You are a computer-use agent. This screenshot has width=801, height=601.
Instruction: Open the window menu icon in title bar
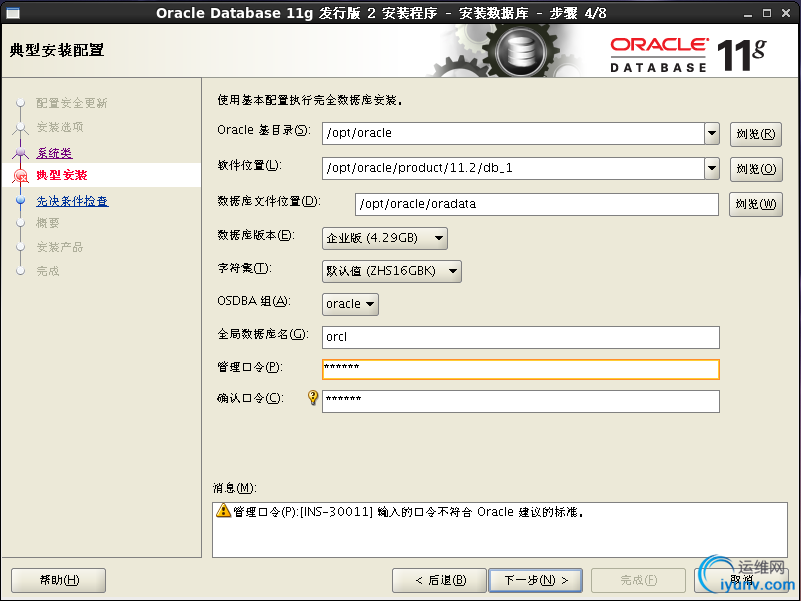coord(12,13)
